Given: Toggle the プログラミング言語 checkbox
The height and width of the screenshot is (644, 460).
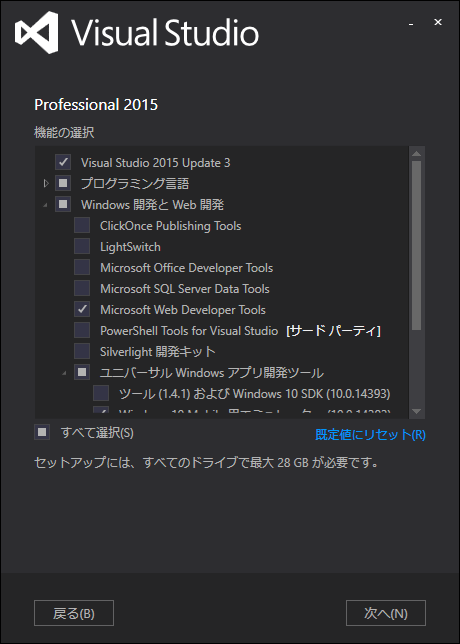Looking at the screenshot, I should click(63, 183).
